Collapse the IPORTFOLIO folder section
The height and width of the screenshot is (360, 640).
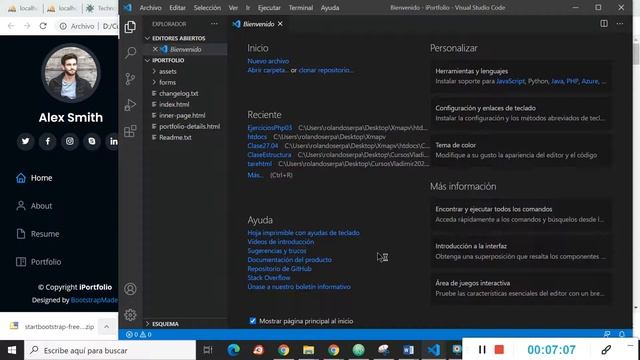tap(147, 60)
